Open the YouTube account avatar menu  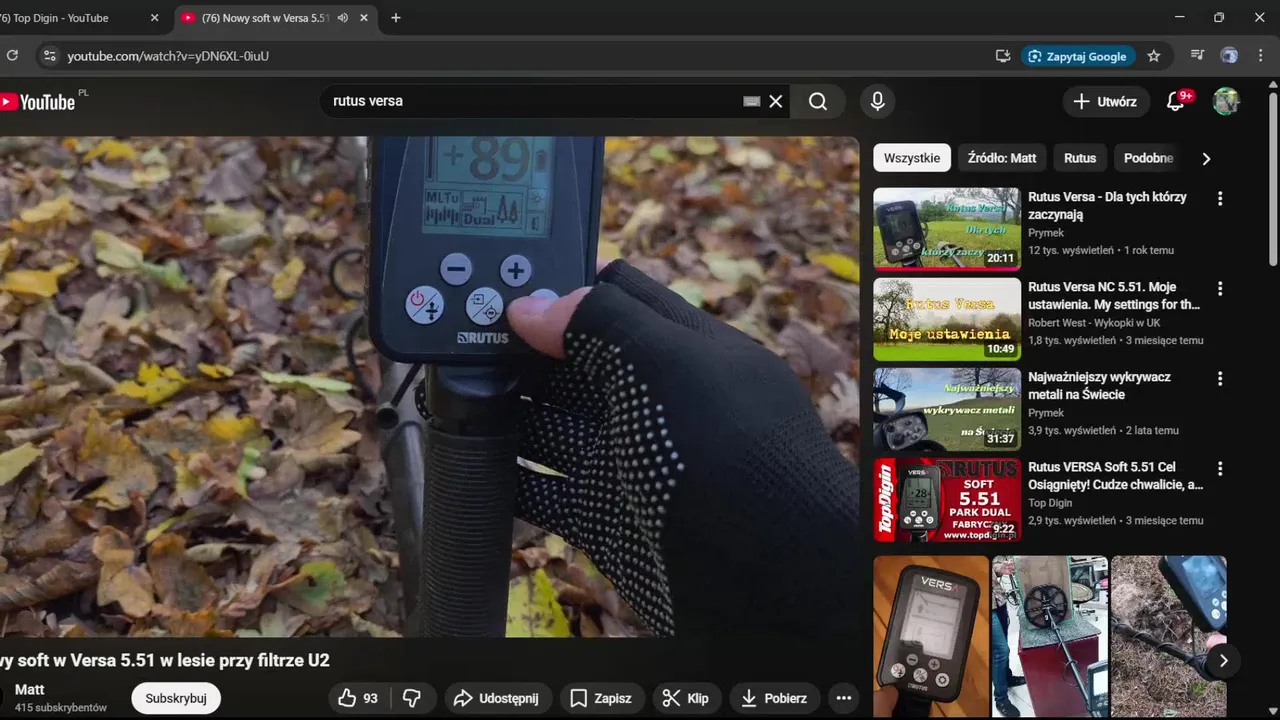[1226, 101]
